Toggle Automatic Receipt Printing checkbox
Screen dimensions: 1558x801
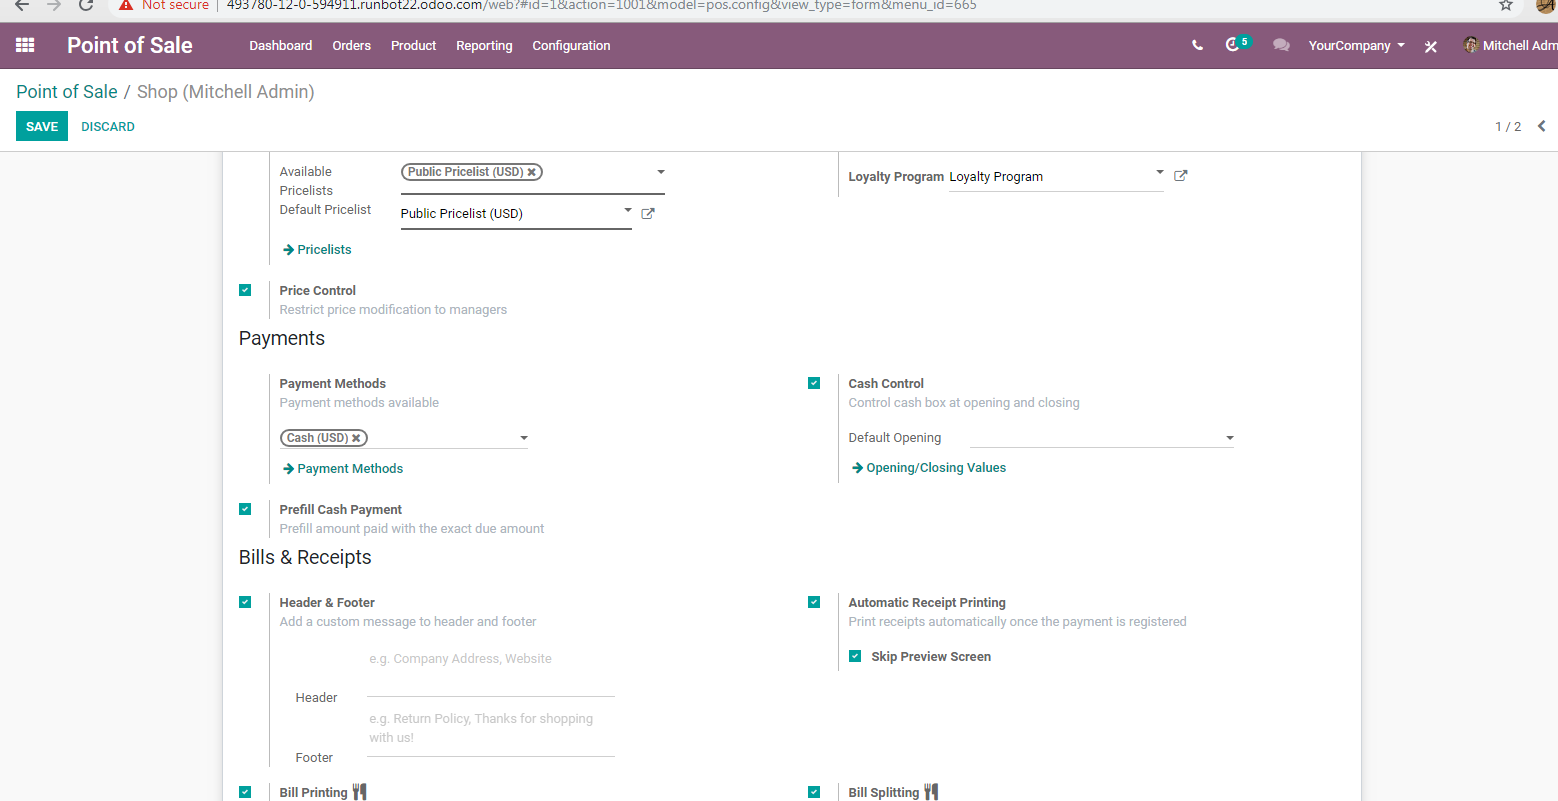(x=814, y=602)
